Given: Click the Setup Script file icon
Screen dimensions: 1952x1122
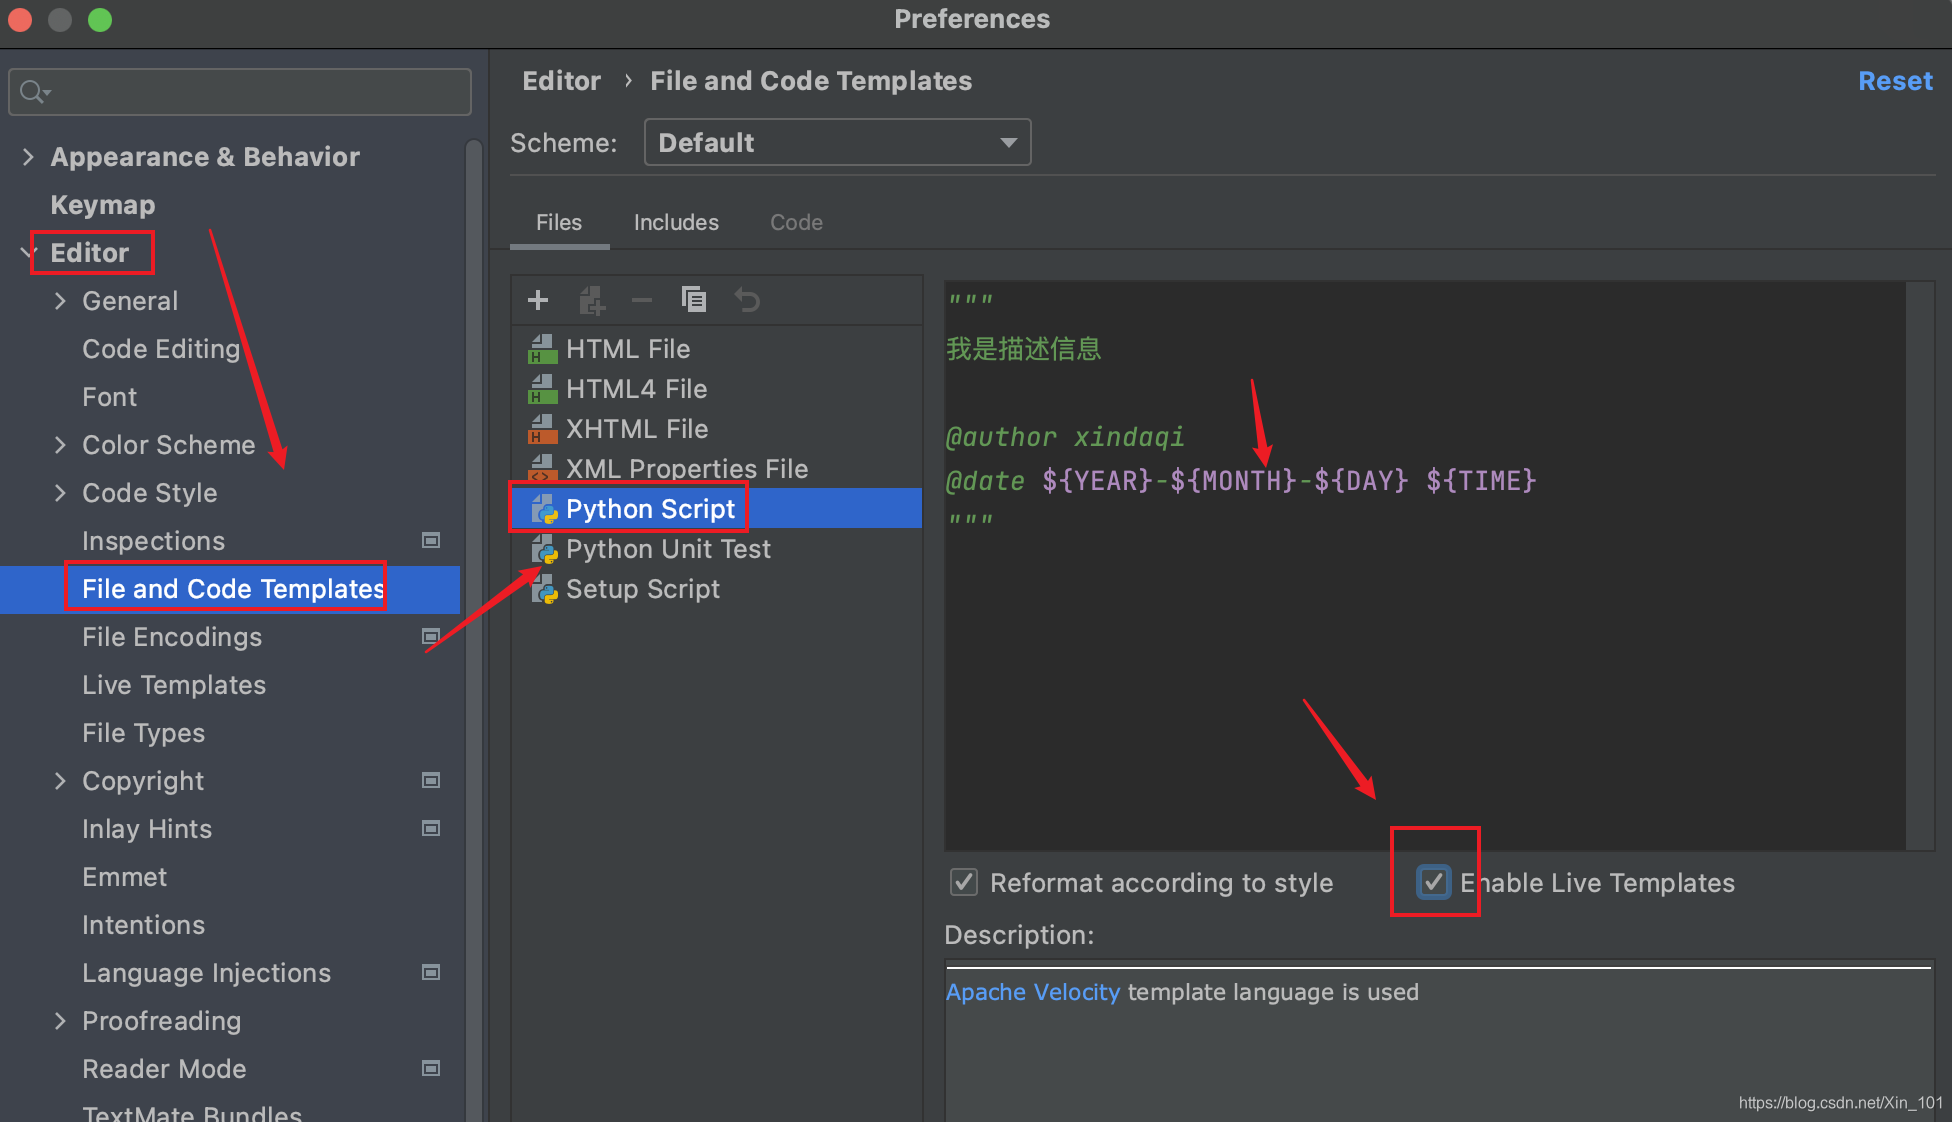Looking at the screenshot, I should (x=544, y=589).
